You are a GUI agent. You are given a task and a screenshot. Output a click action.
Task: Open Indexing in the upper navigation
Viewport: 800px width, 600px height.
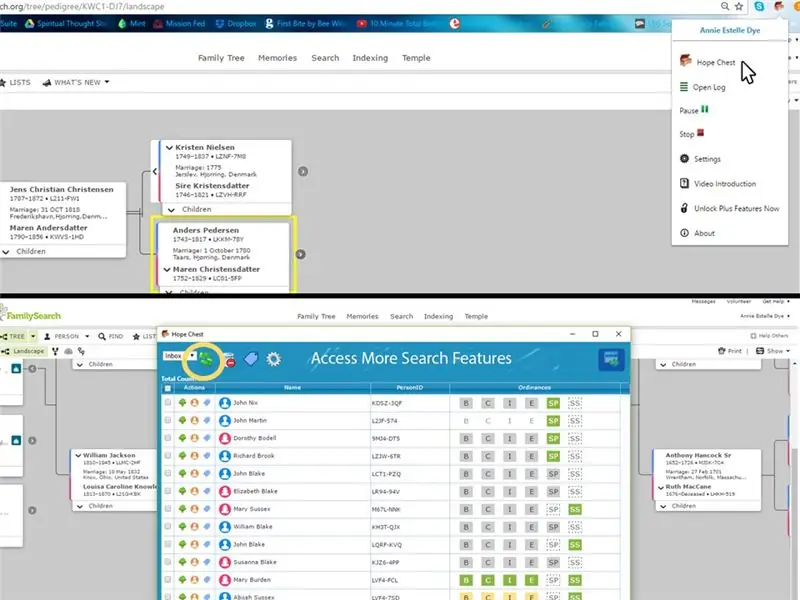370,58
